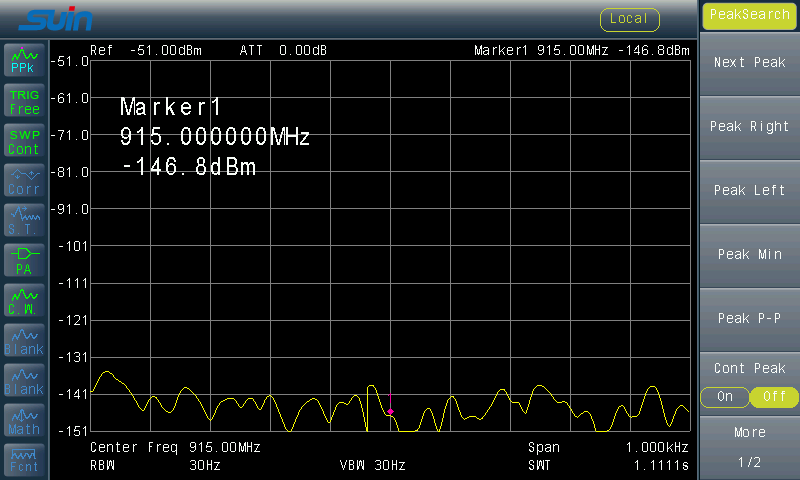
Task: Choose Peak Min from the menu
Action: 749,255
